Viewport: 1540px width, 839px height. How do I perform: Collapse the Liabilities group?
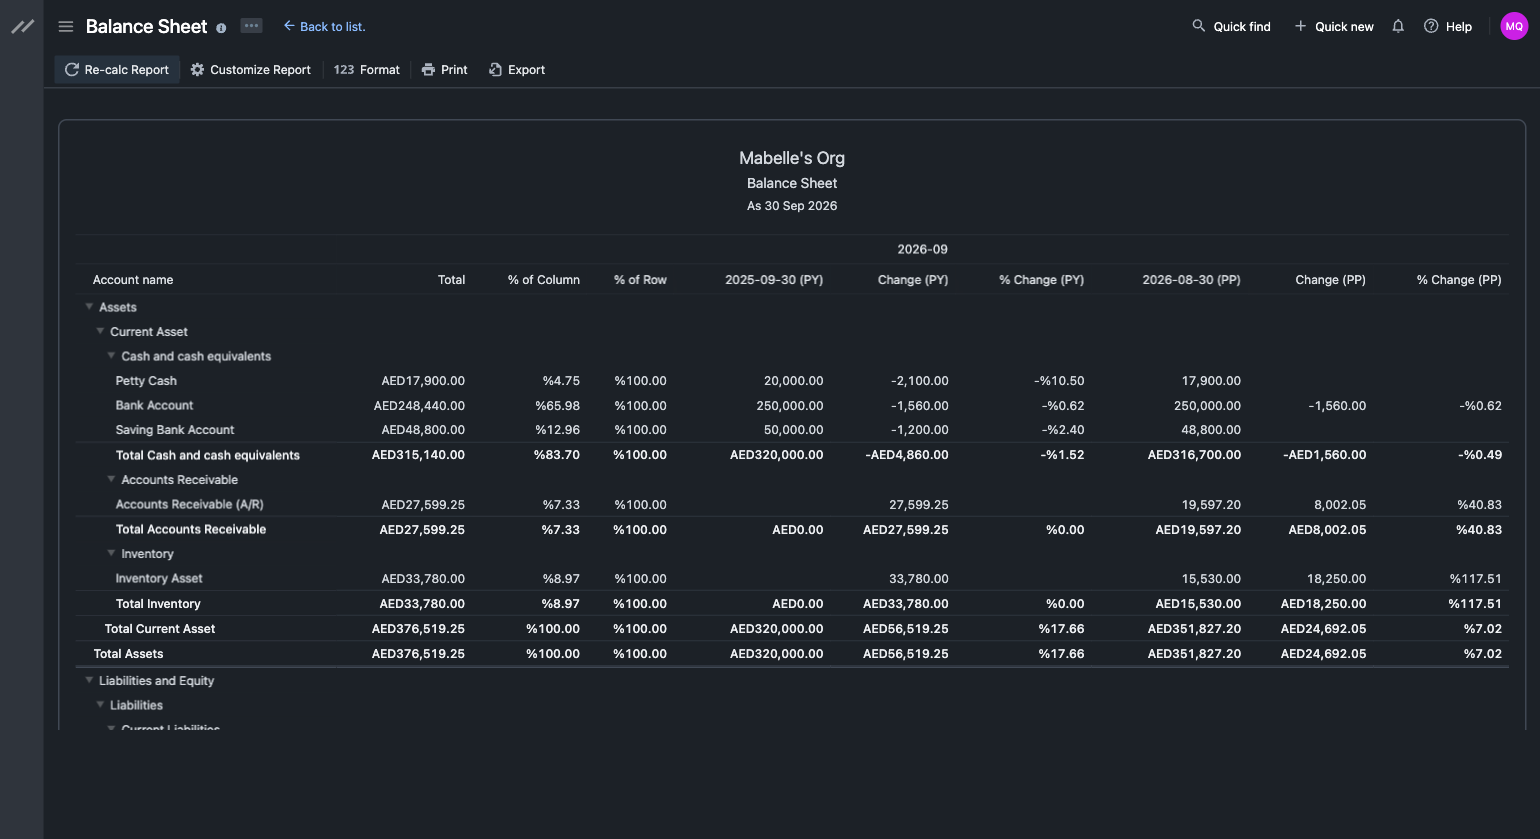(x=100, y=705)
